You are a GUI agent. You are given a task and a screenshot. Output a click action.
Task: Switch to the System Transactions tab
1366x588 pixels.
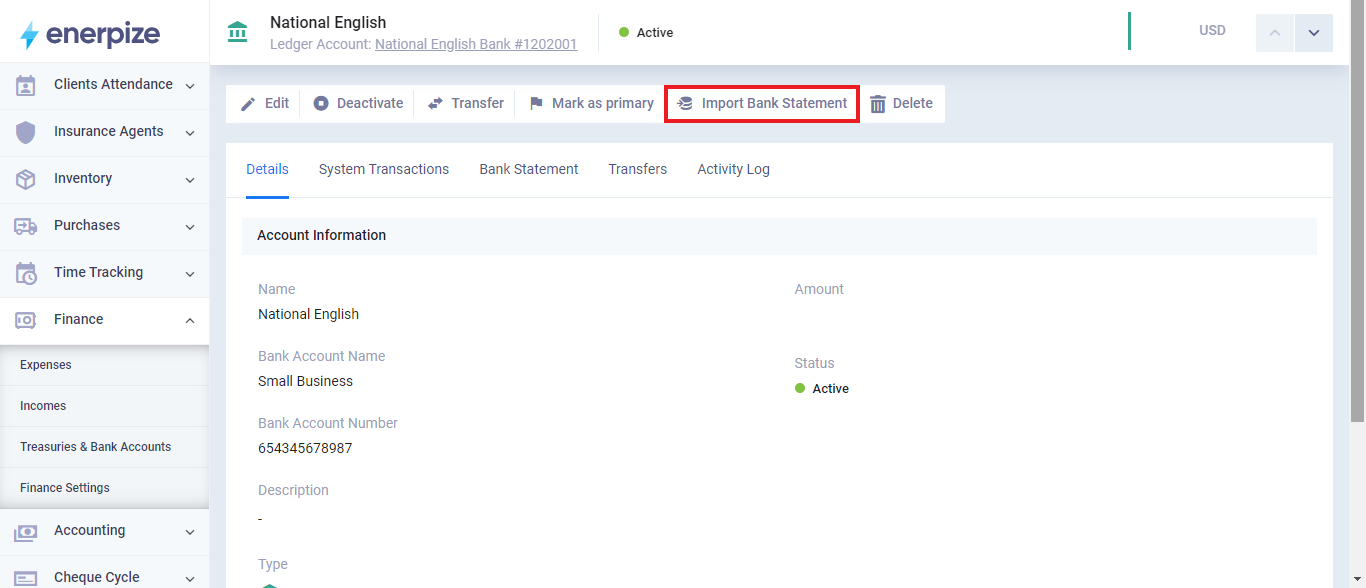tap(383, 169)
